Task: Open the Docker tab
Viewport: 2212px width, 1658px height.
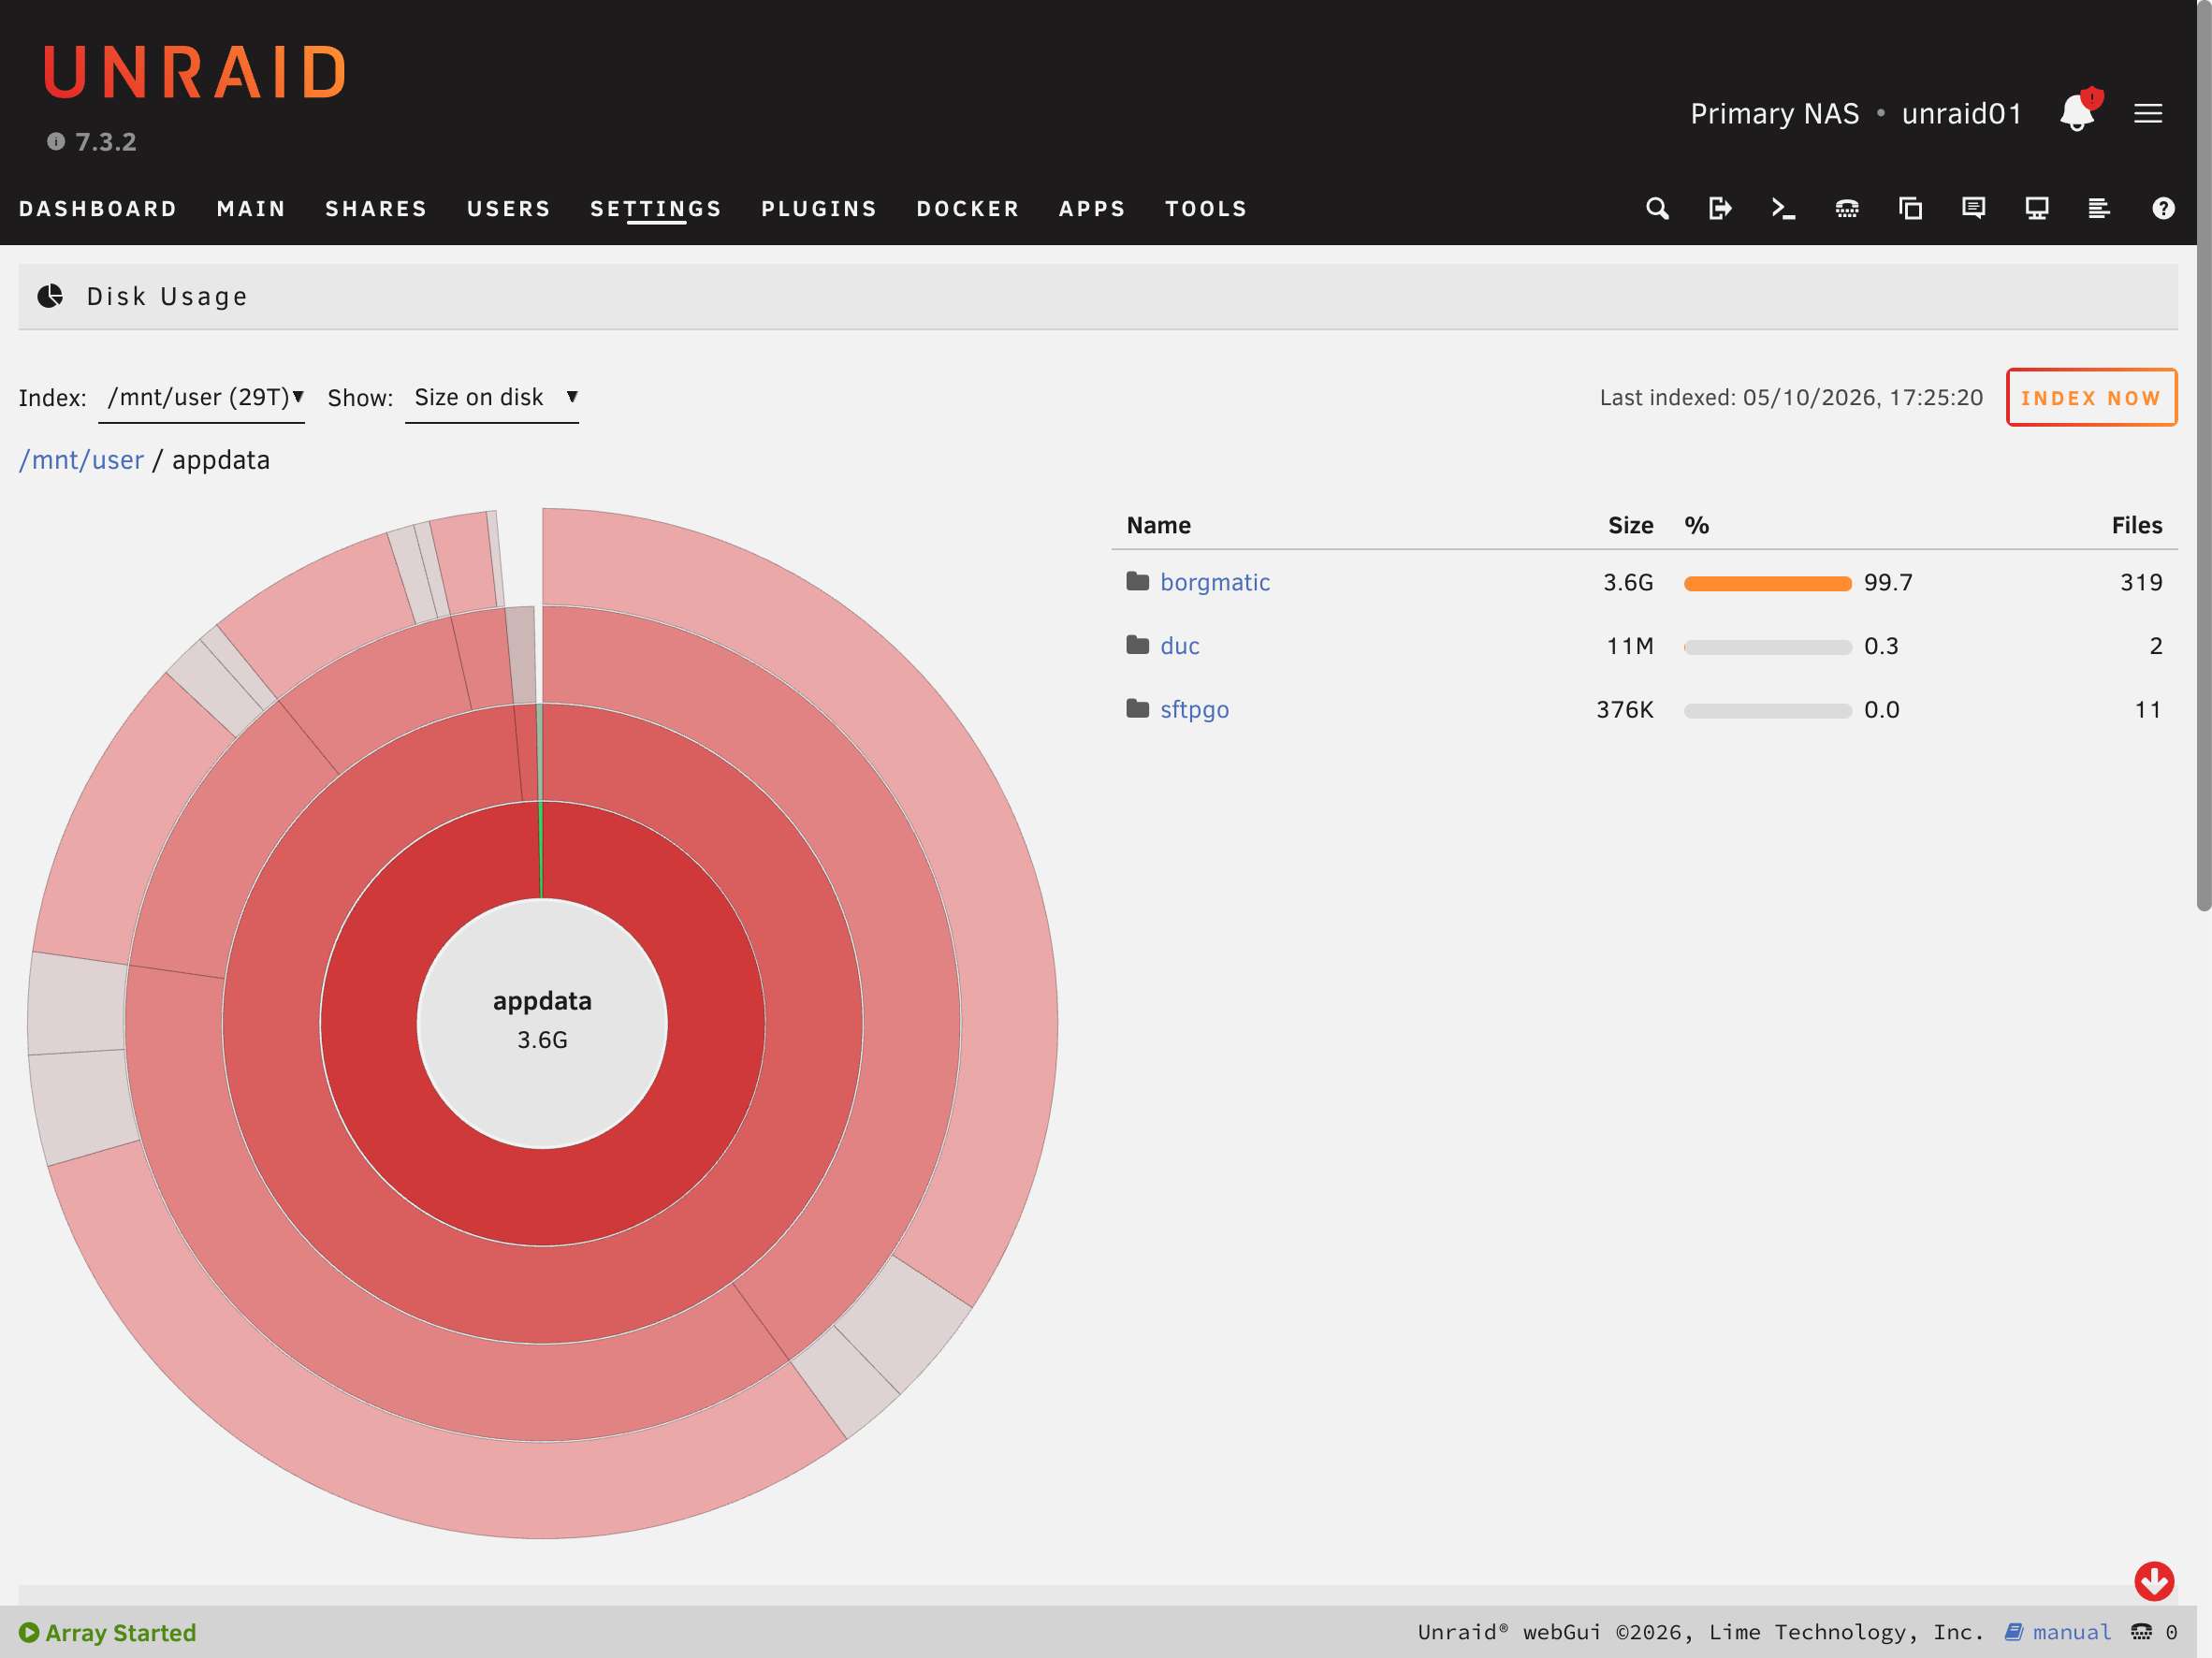Action: click(968, 209)
